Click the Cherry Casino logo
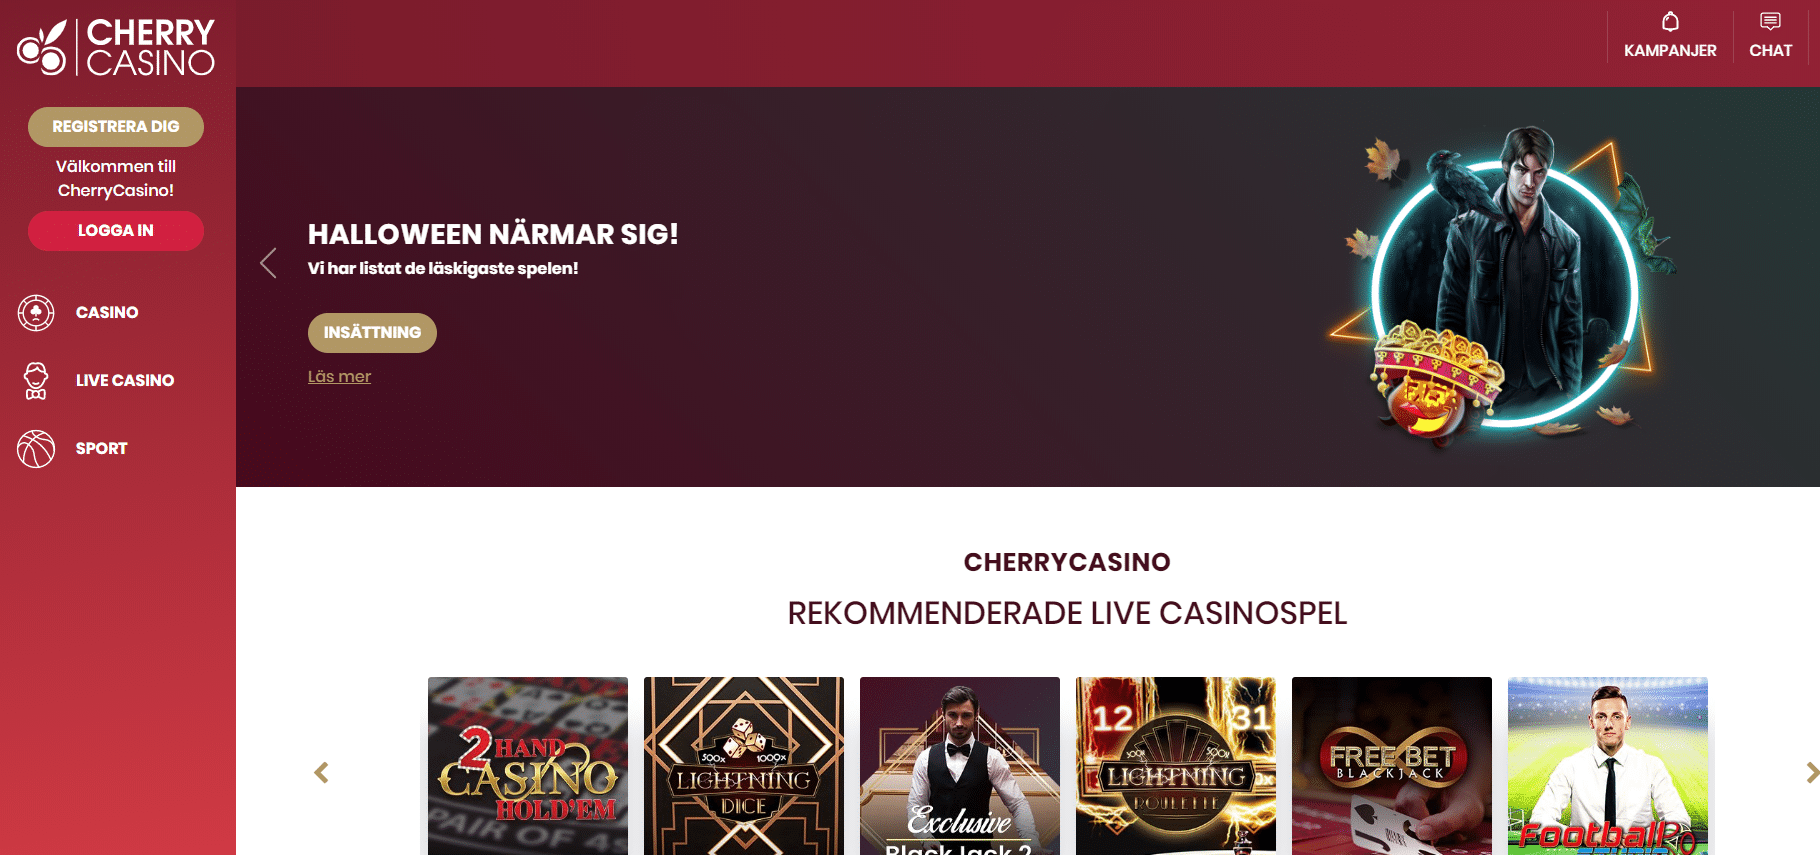 pos(116,47)
